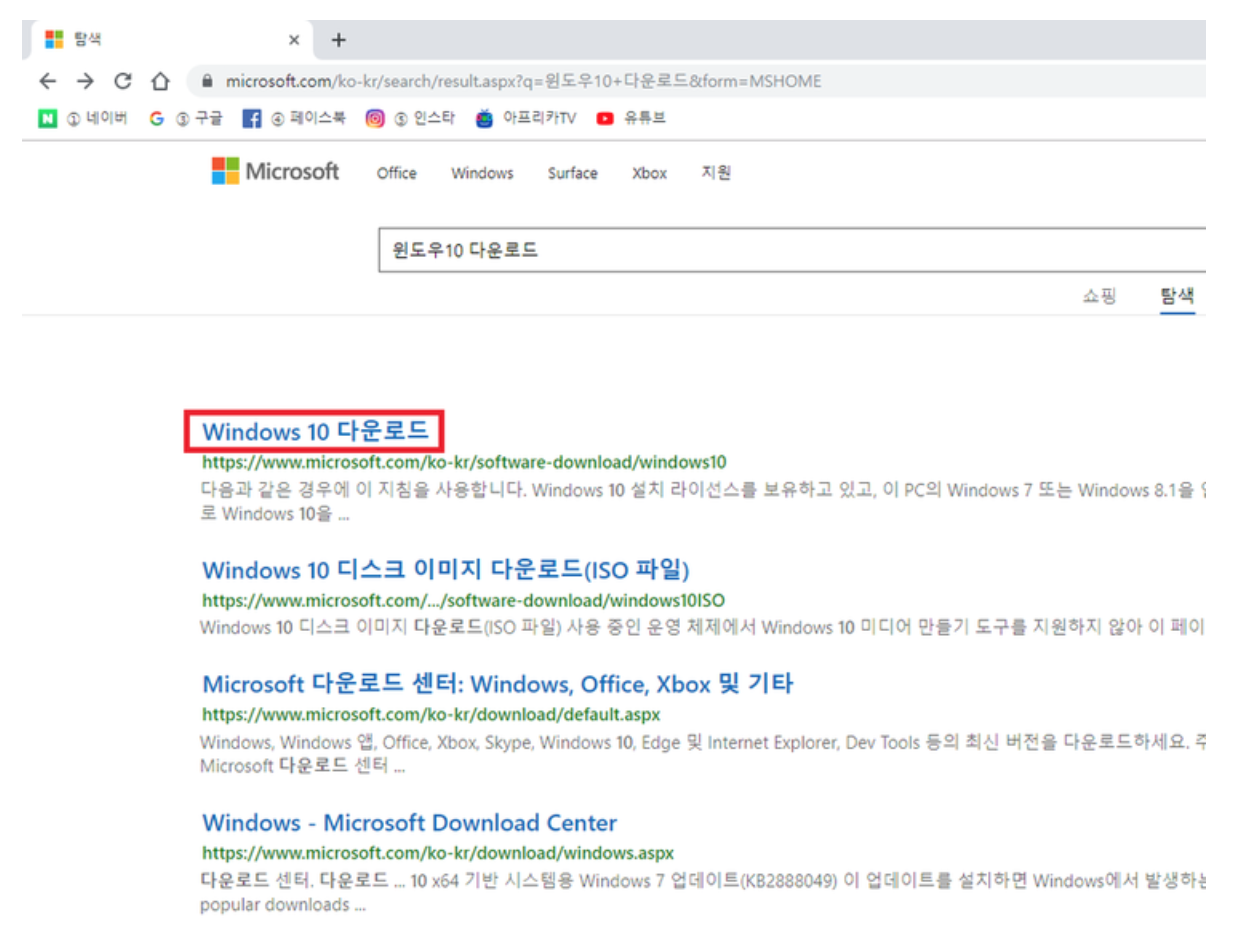Open Windows 10 디스크 이미지 다운로드(ISO 파일) link
Viewport: 1242px width, 948px height.
(446, 570)
